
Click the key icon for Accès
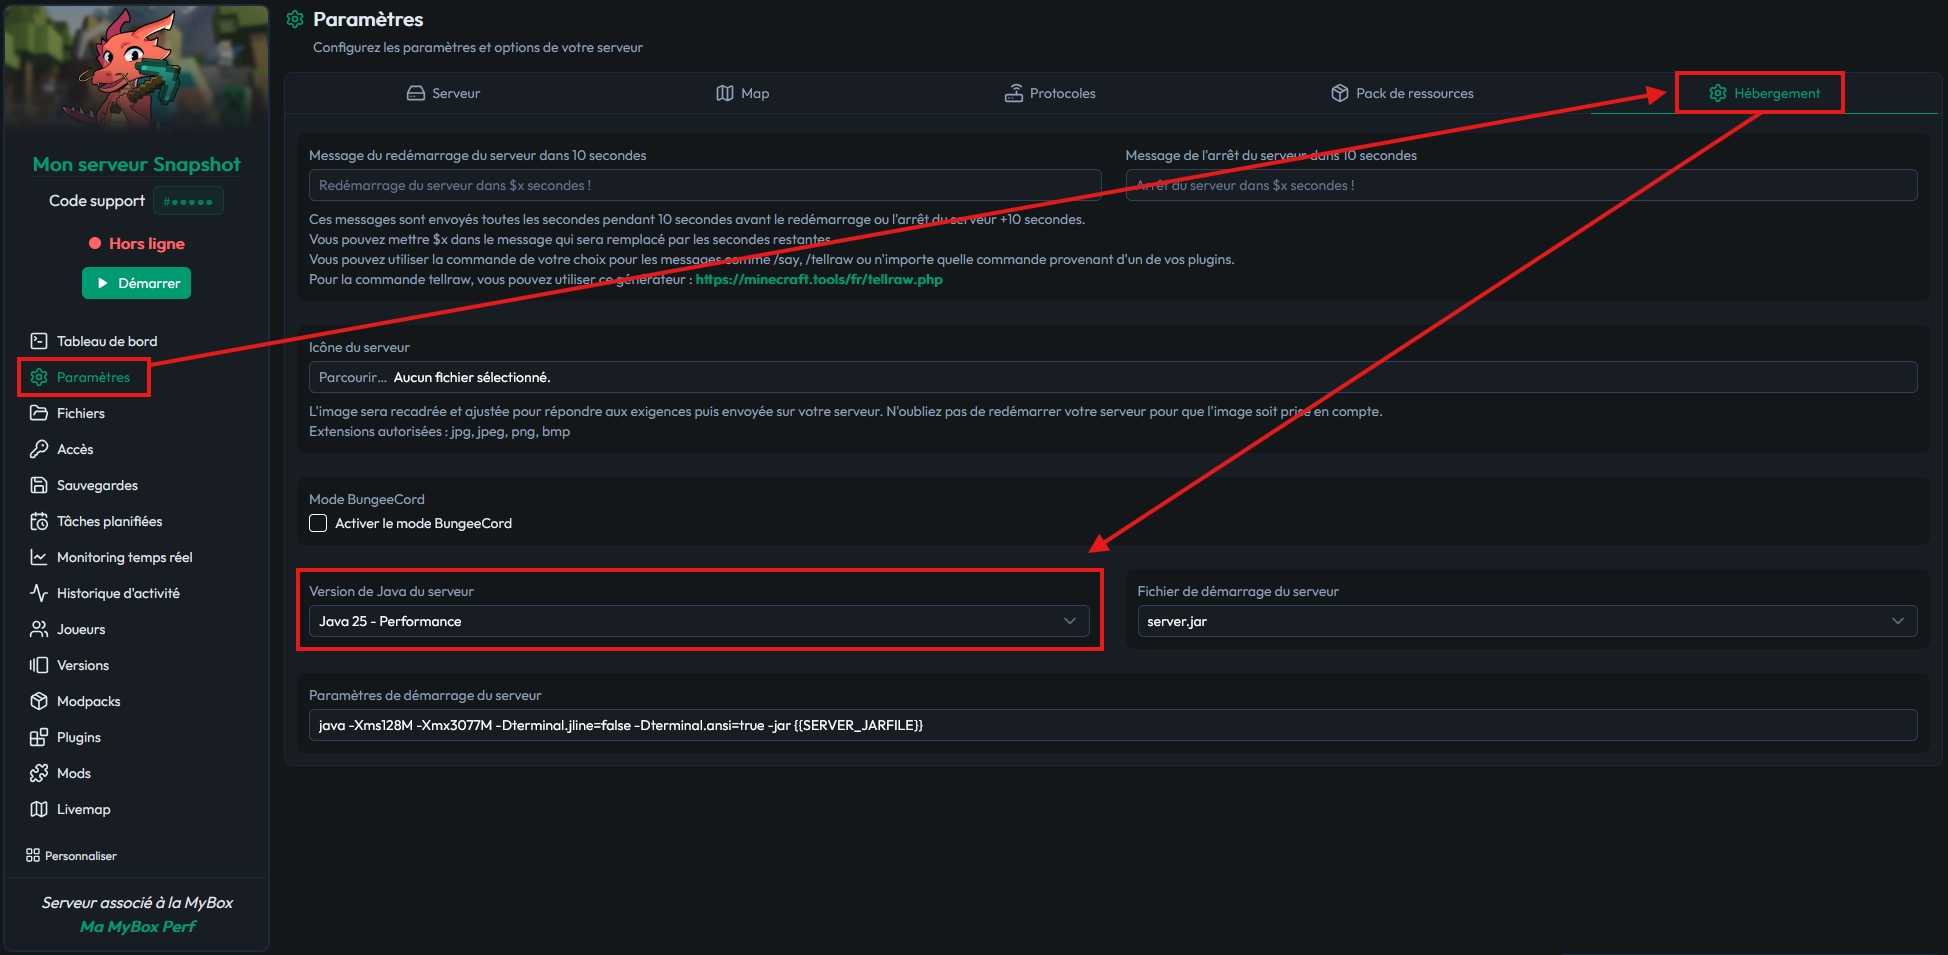click(39, 449)
